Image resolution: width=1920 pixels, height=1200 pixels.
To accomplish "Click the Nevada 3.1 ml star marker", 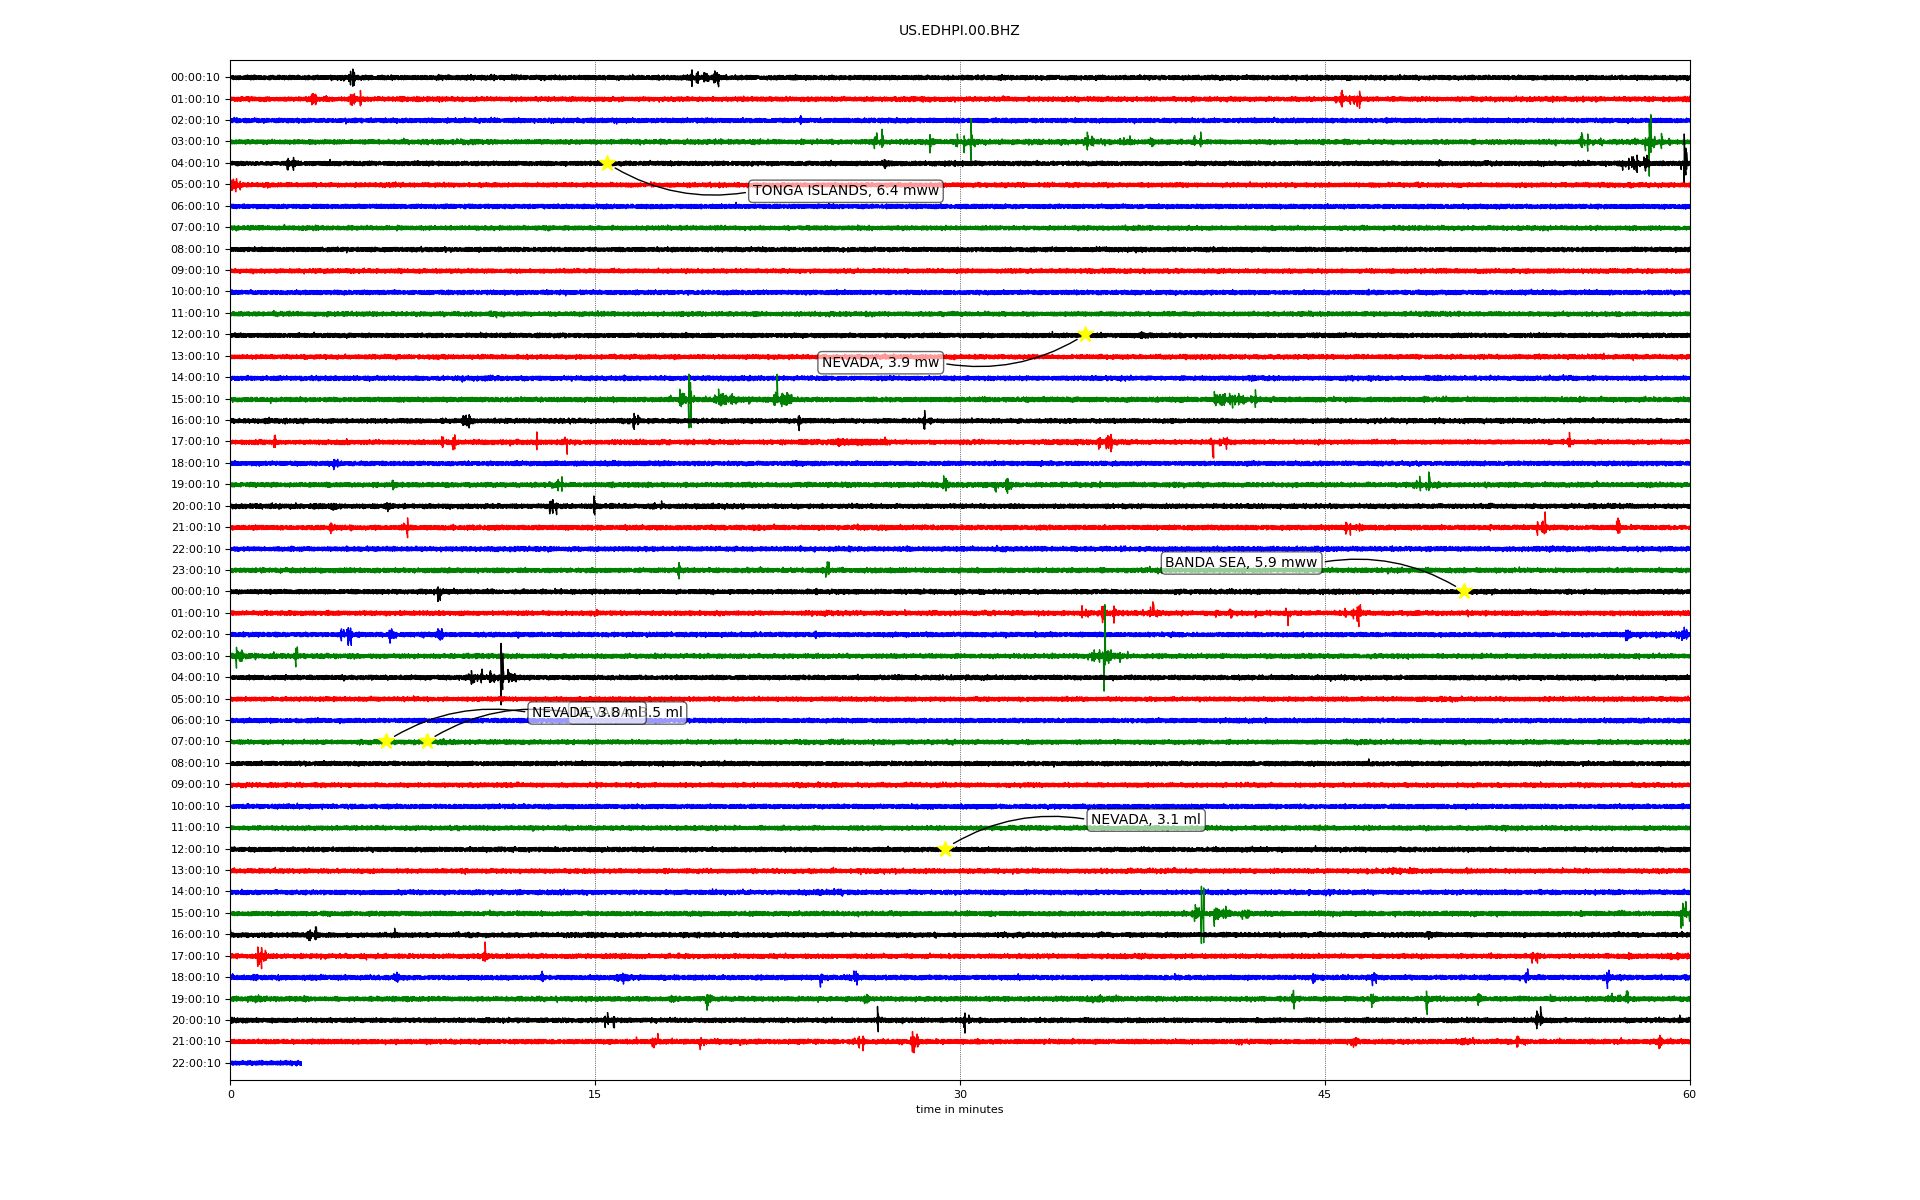I will (945, 849).
